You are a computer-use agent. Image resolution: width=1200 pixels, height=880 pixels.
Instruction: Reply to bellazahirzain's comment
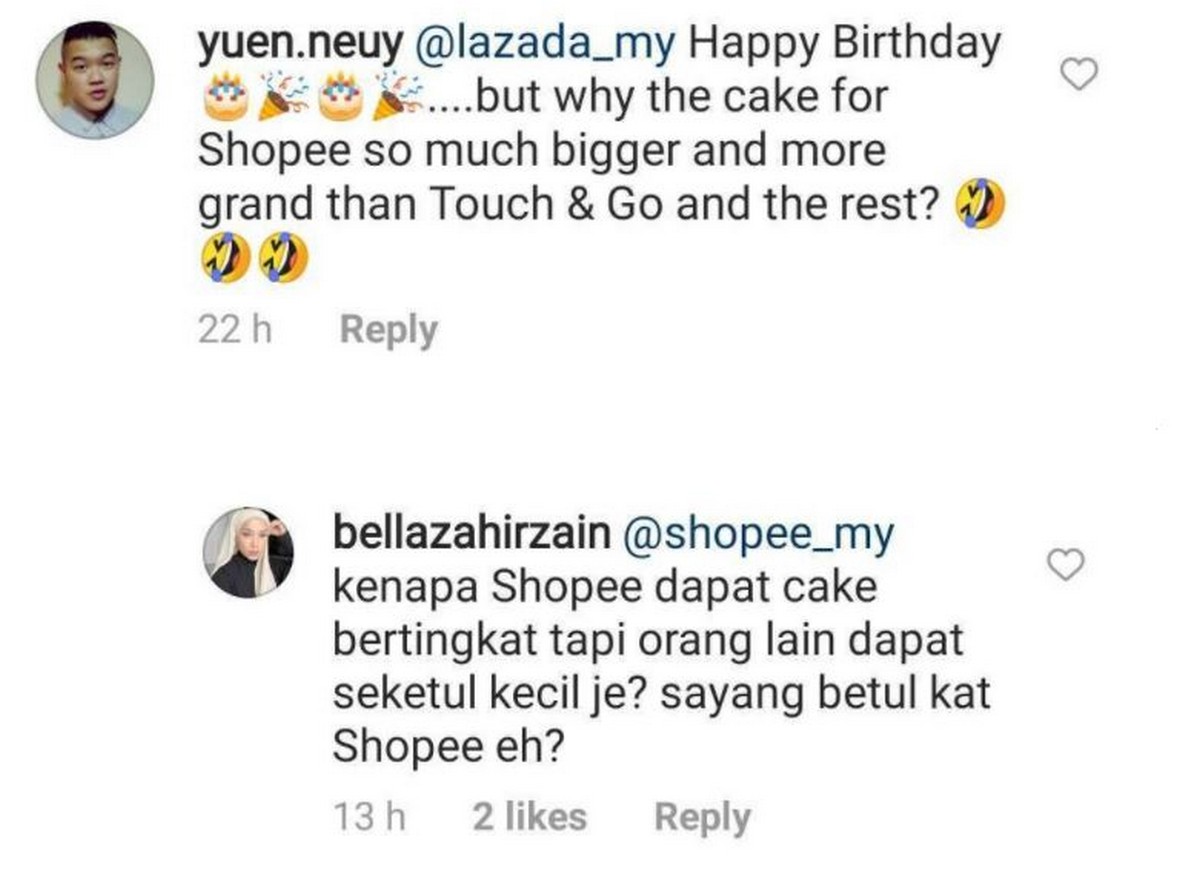[702, 818]
